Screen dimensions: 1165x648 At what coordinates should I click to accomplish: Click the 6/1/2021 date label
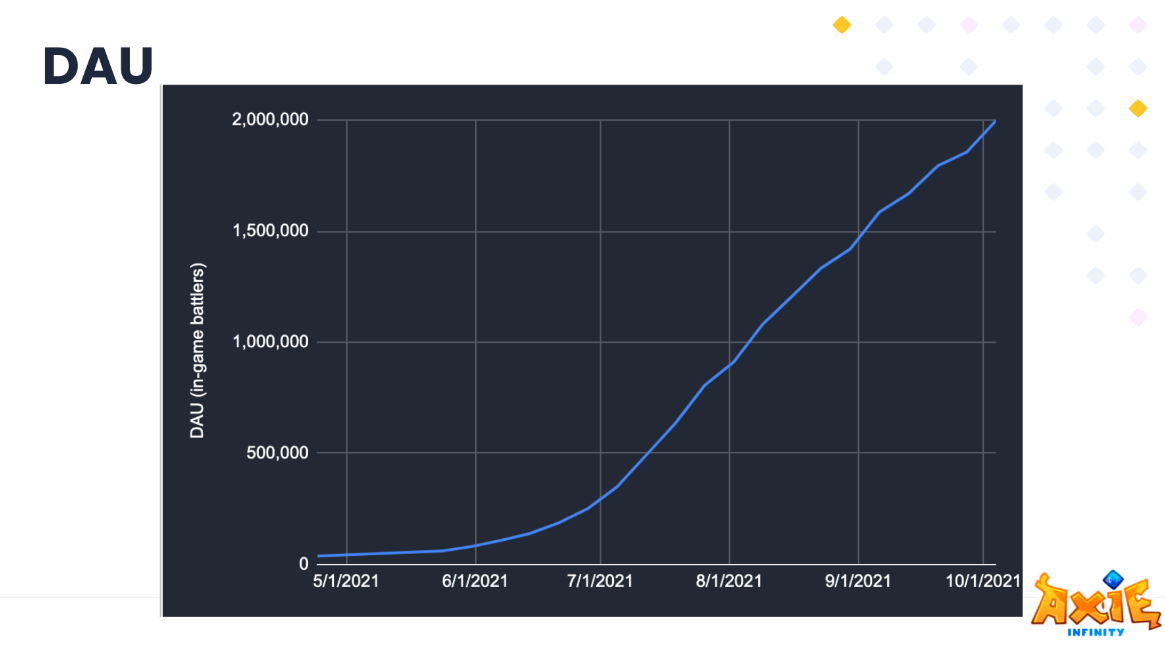475,581
